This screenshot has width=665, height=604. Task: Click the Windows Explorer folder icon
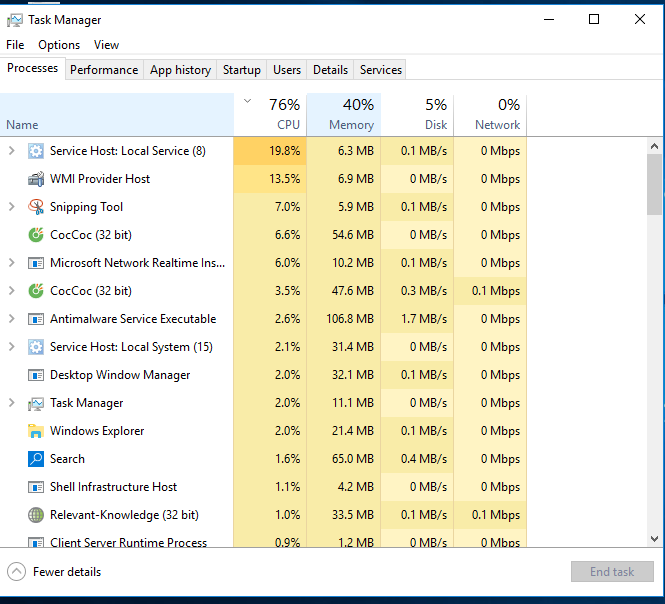pos(36,431)
